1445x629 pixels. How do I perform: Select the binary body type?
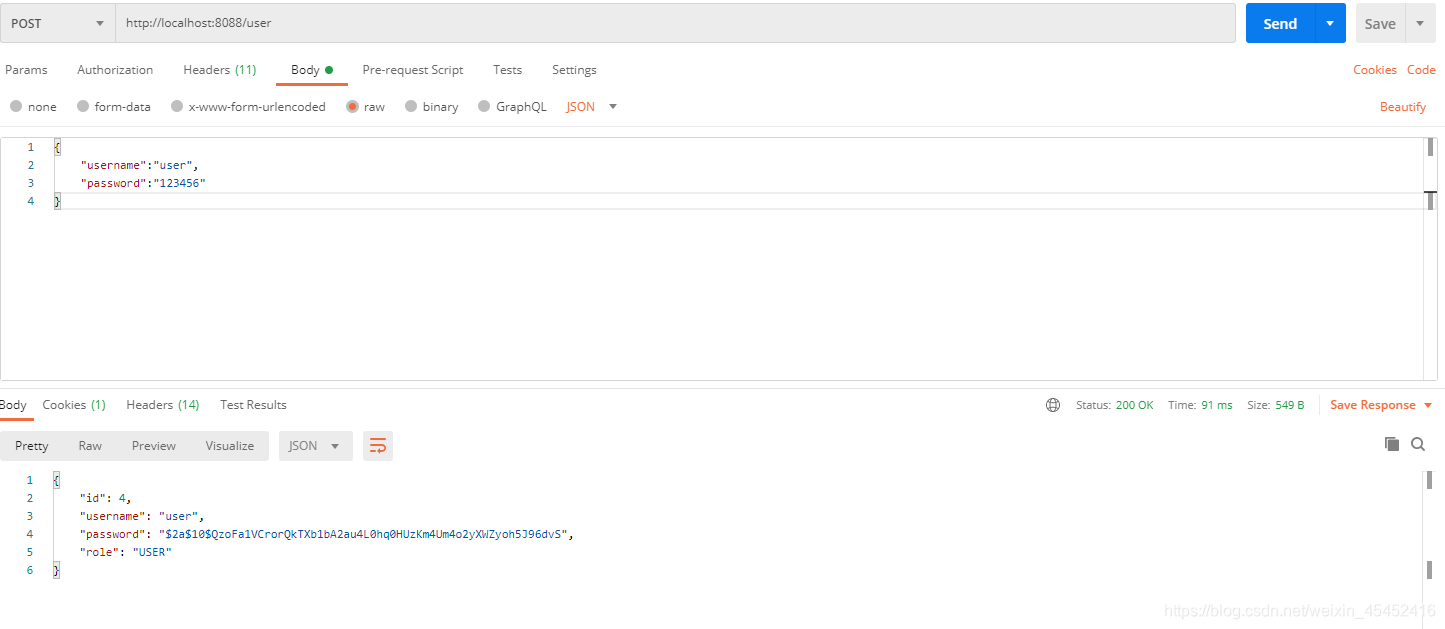pos(432,106)
